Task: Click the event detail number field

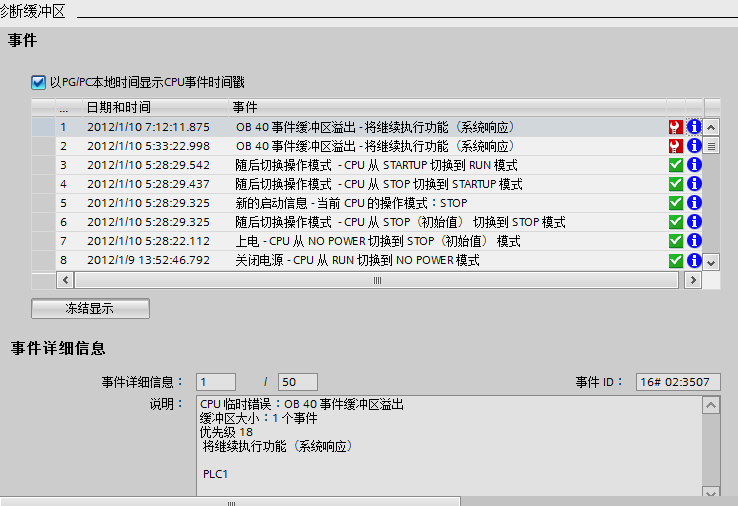Action: click(216, 382)
